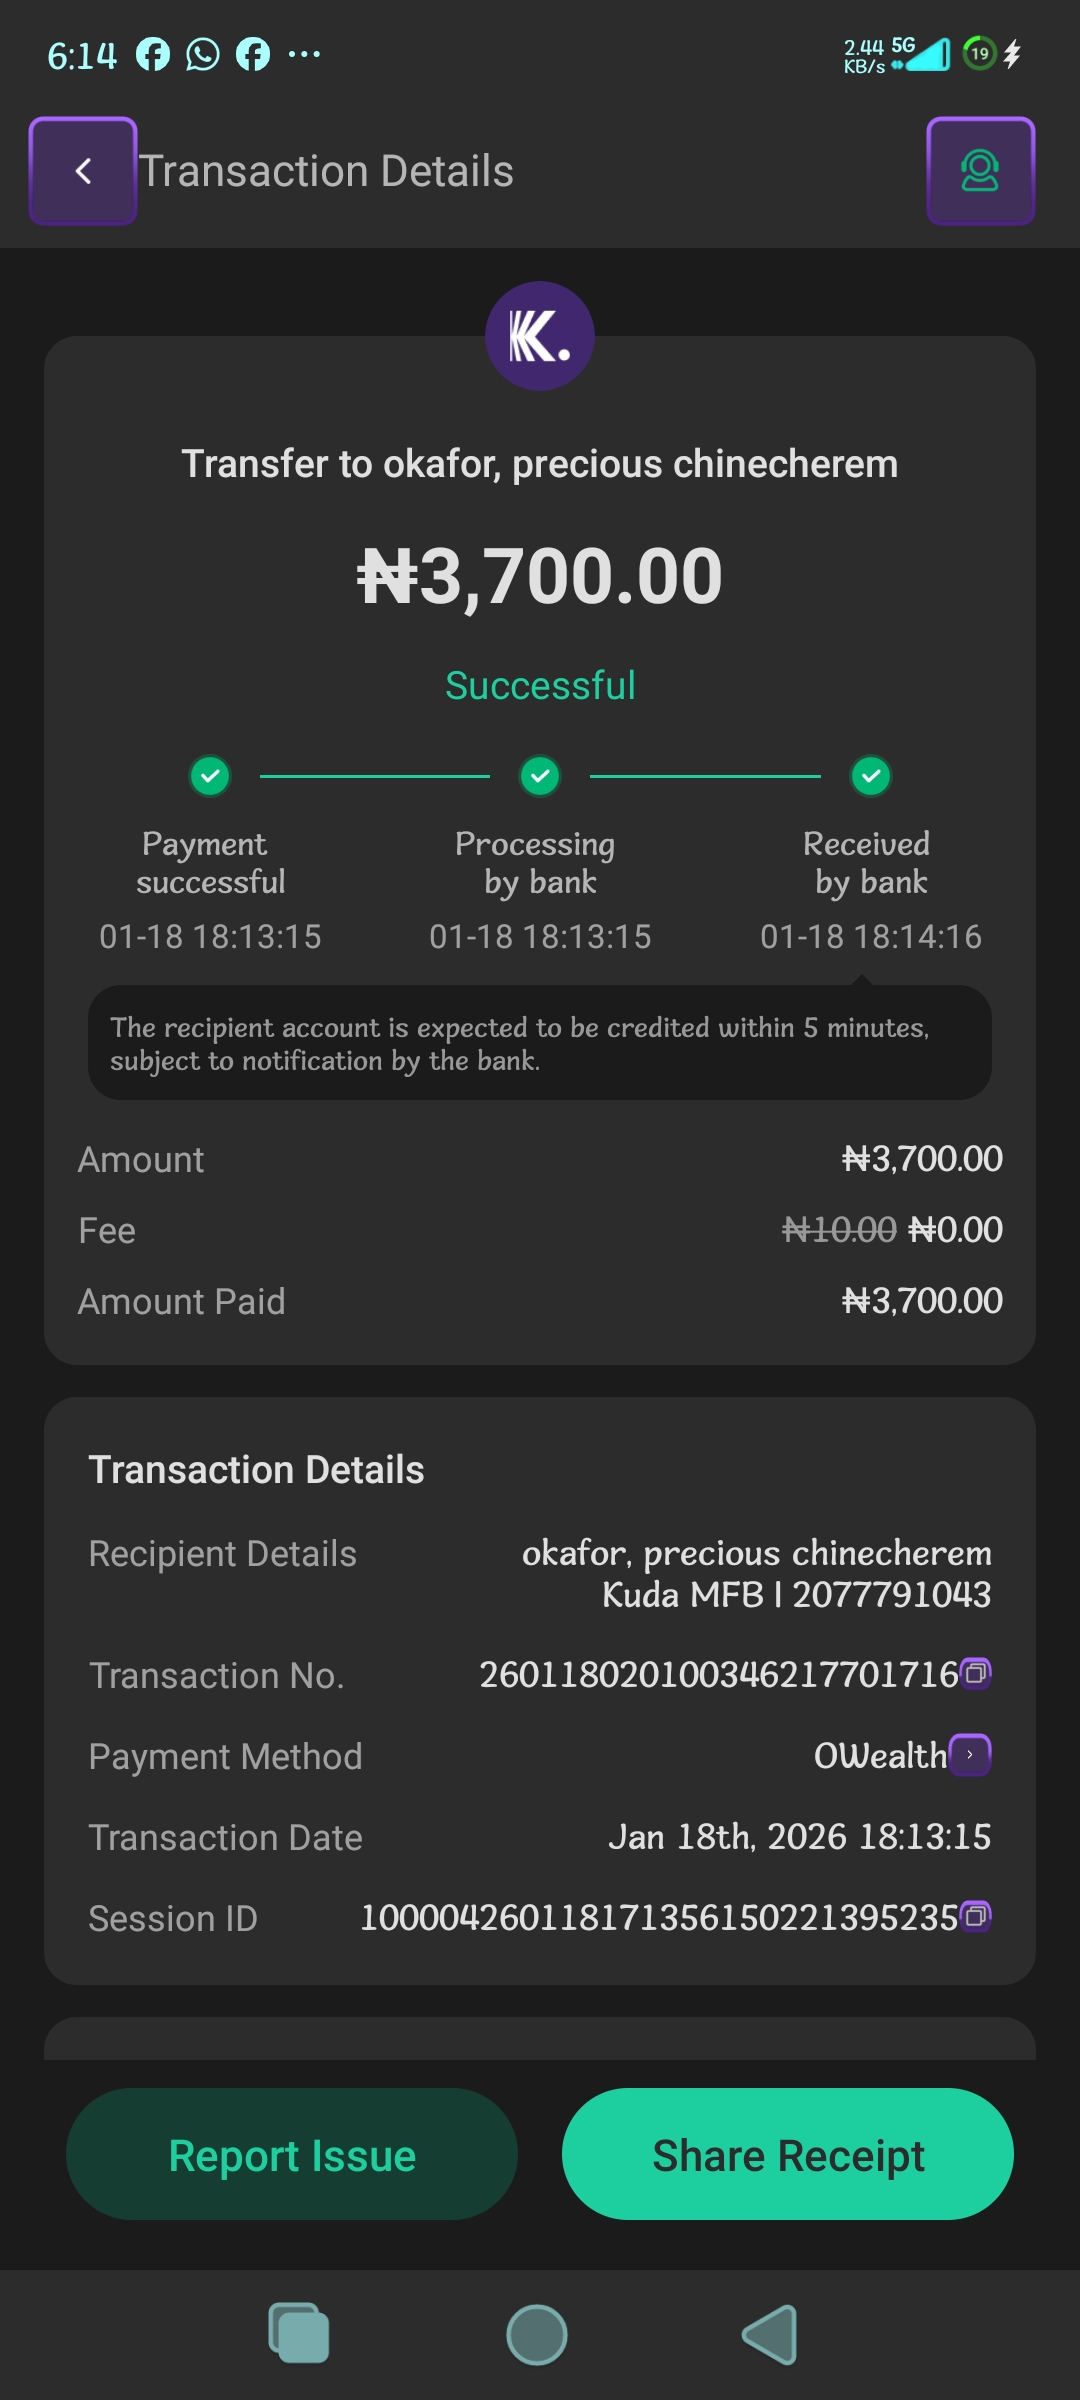Viewport: 1080px width, 2400px height.
Task: Open Android recent apps button
Action: click(298, 2334)
